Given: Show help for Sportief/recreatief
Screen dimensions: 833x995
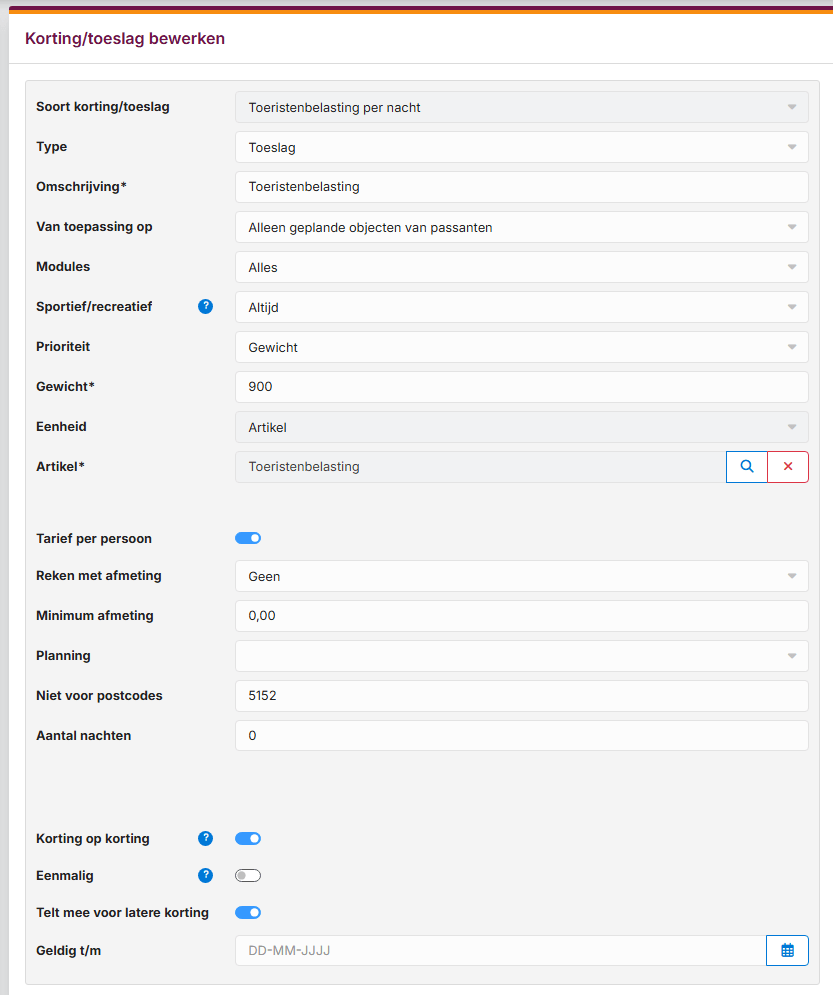Looking at the screenshot, I should [206, 307].
